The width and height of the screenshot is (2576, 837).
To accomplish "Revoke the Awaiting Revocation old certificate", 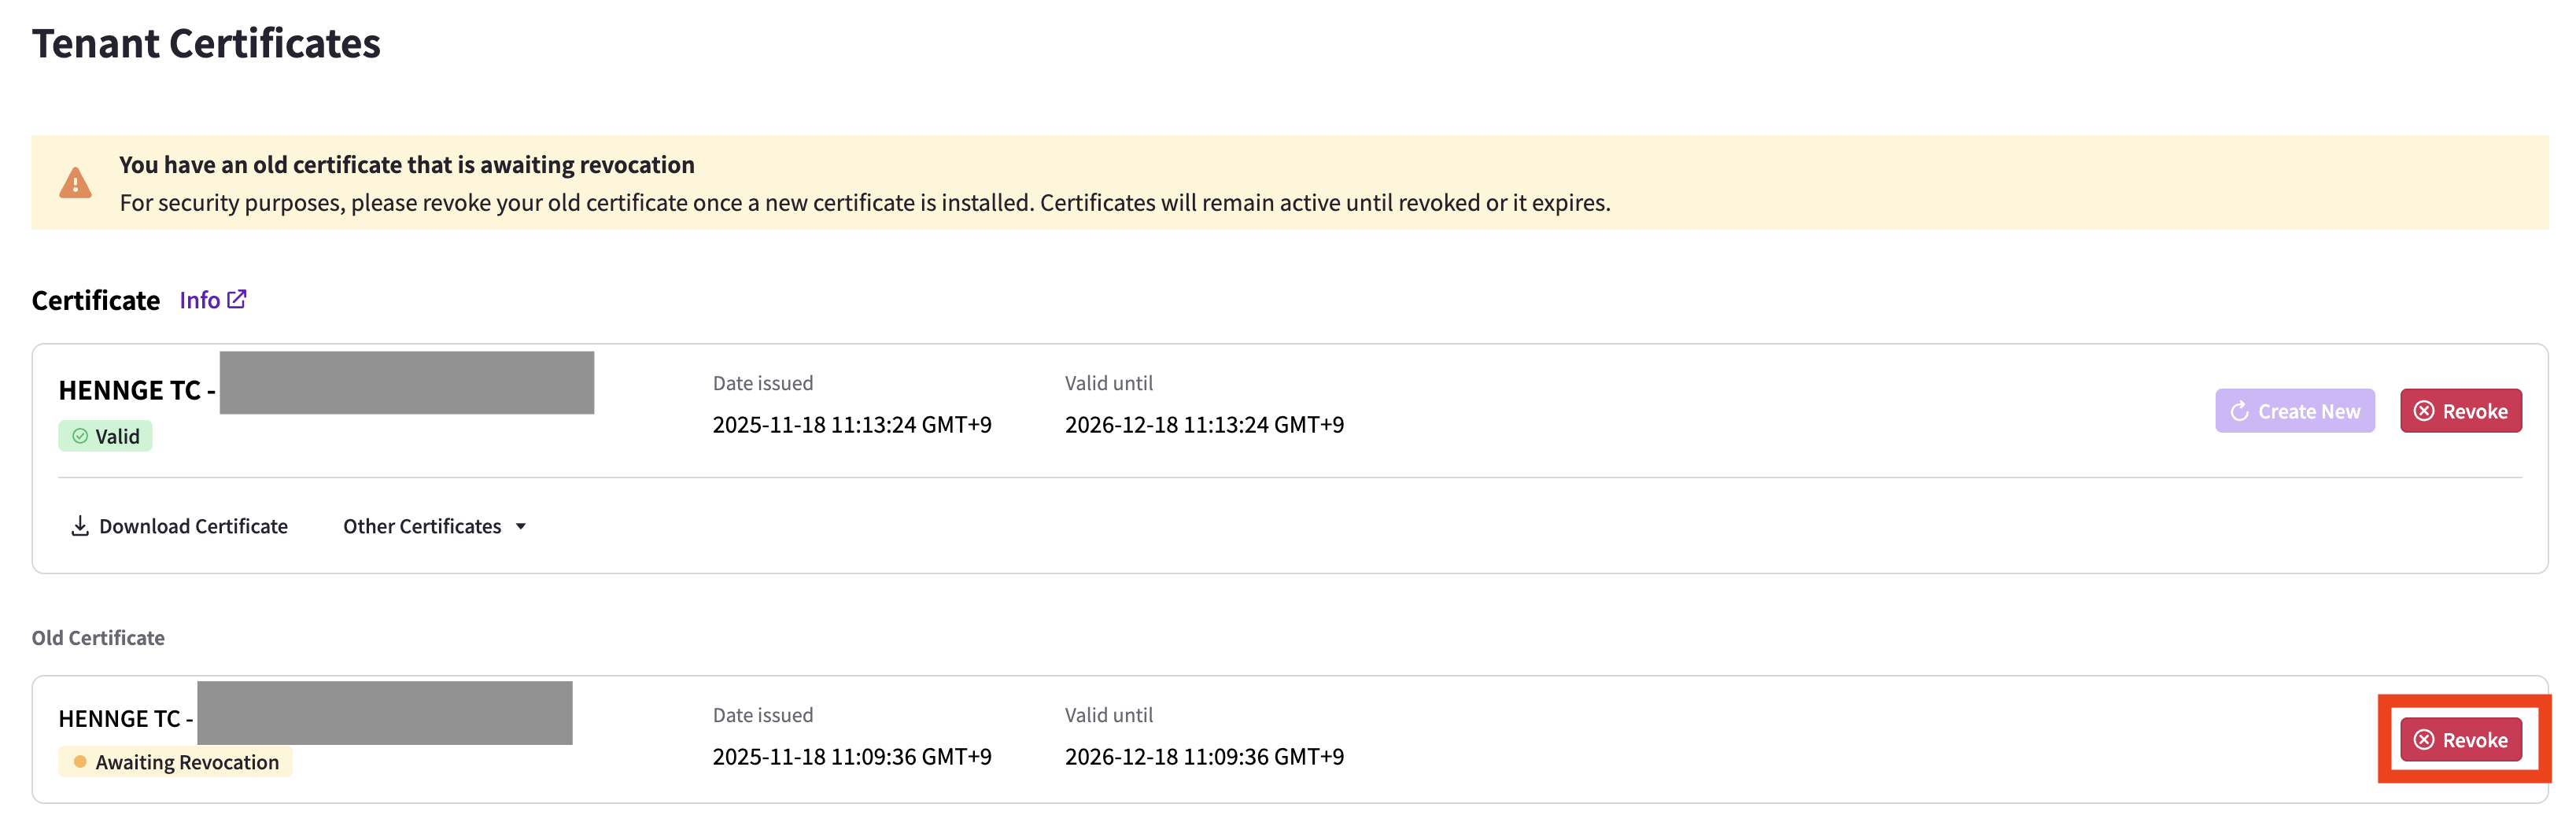I will coord(2460,740).
